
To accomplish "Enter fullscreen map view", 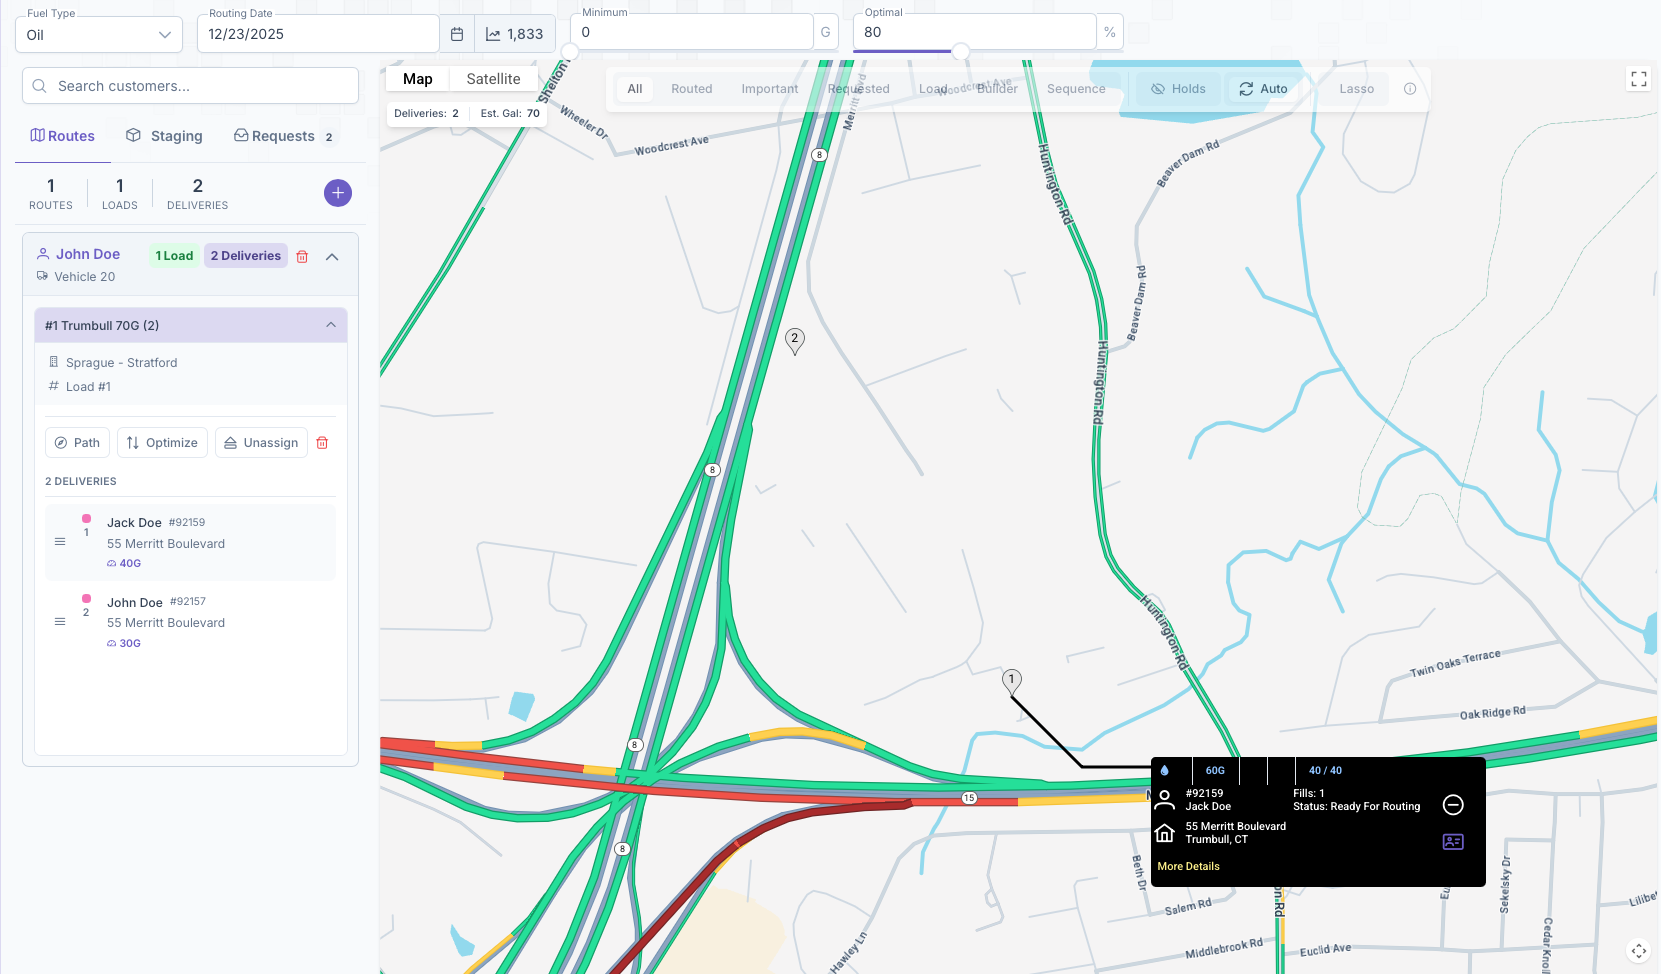I will 1638,79.
